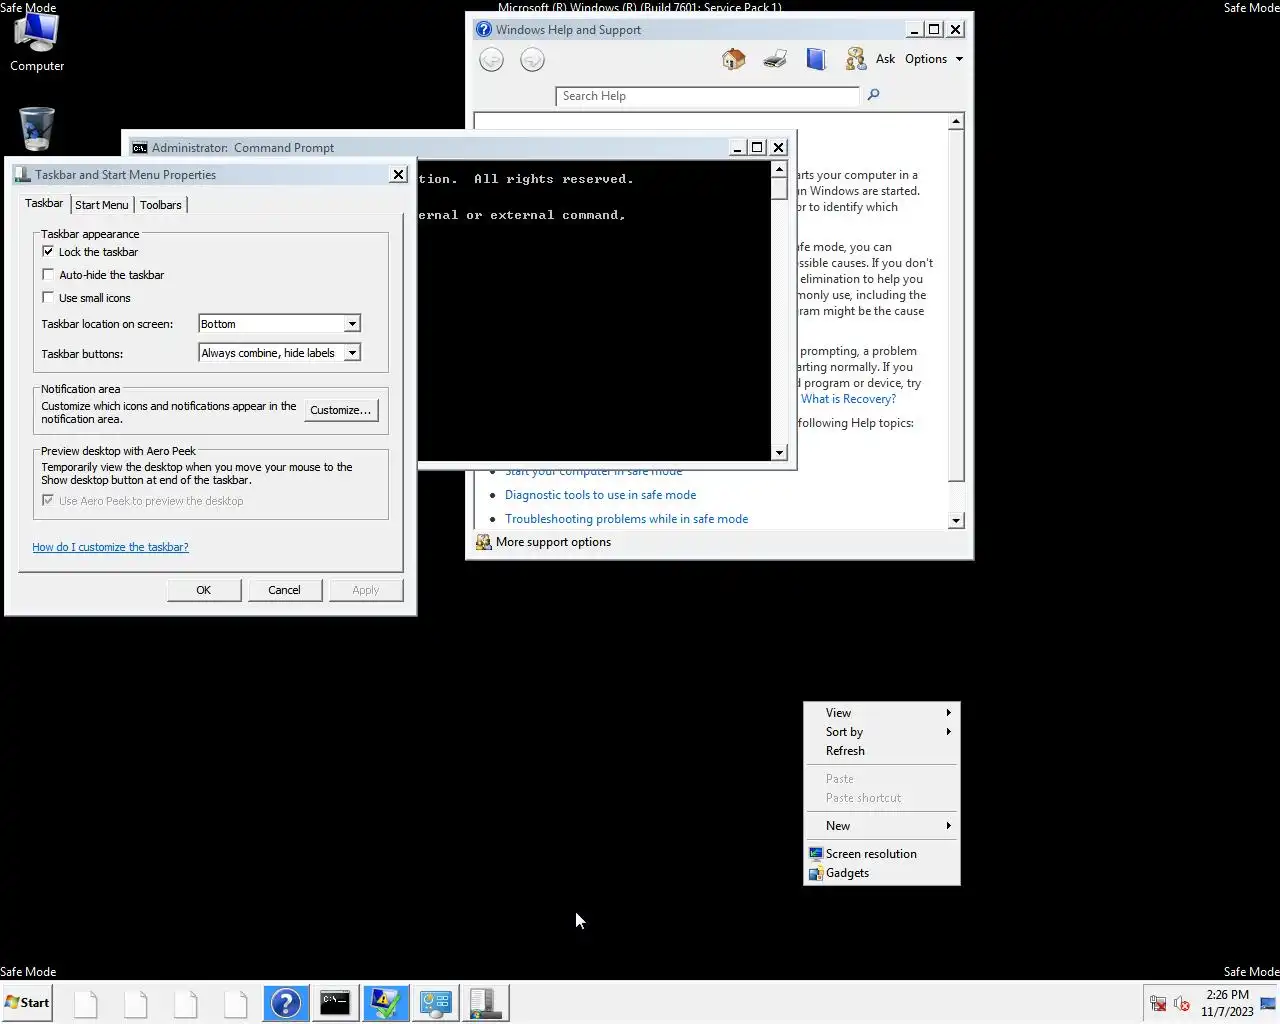This screenshot has height=1024, width=1280.
Task: Open Help and Support from the taskbar
Action: (285, 1003)
